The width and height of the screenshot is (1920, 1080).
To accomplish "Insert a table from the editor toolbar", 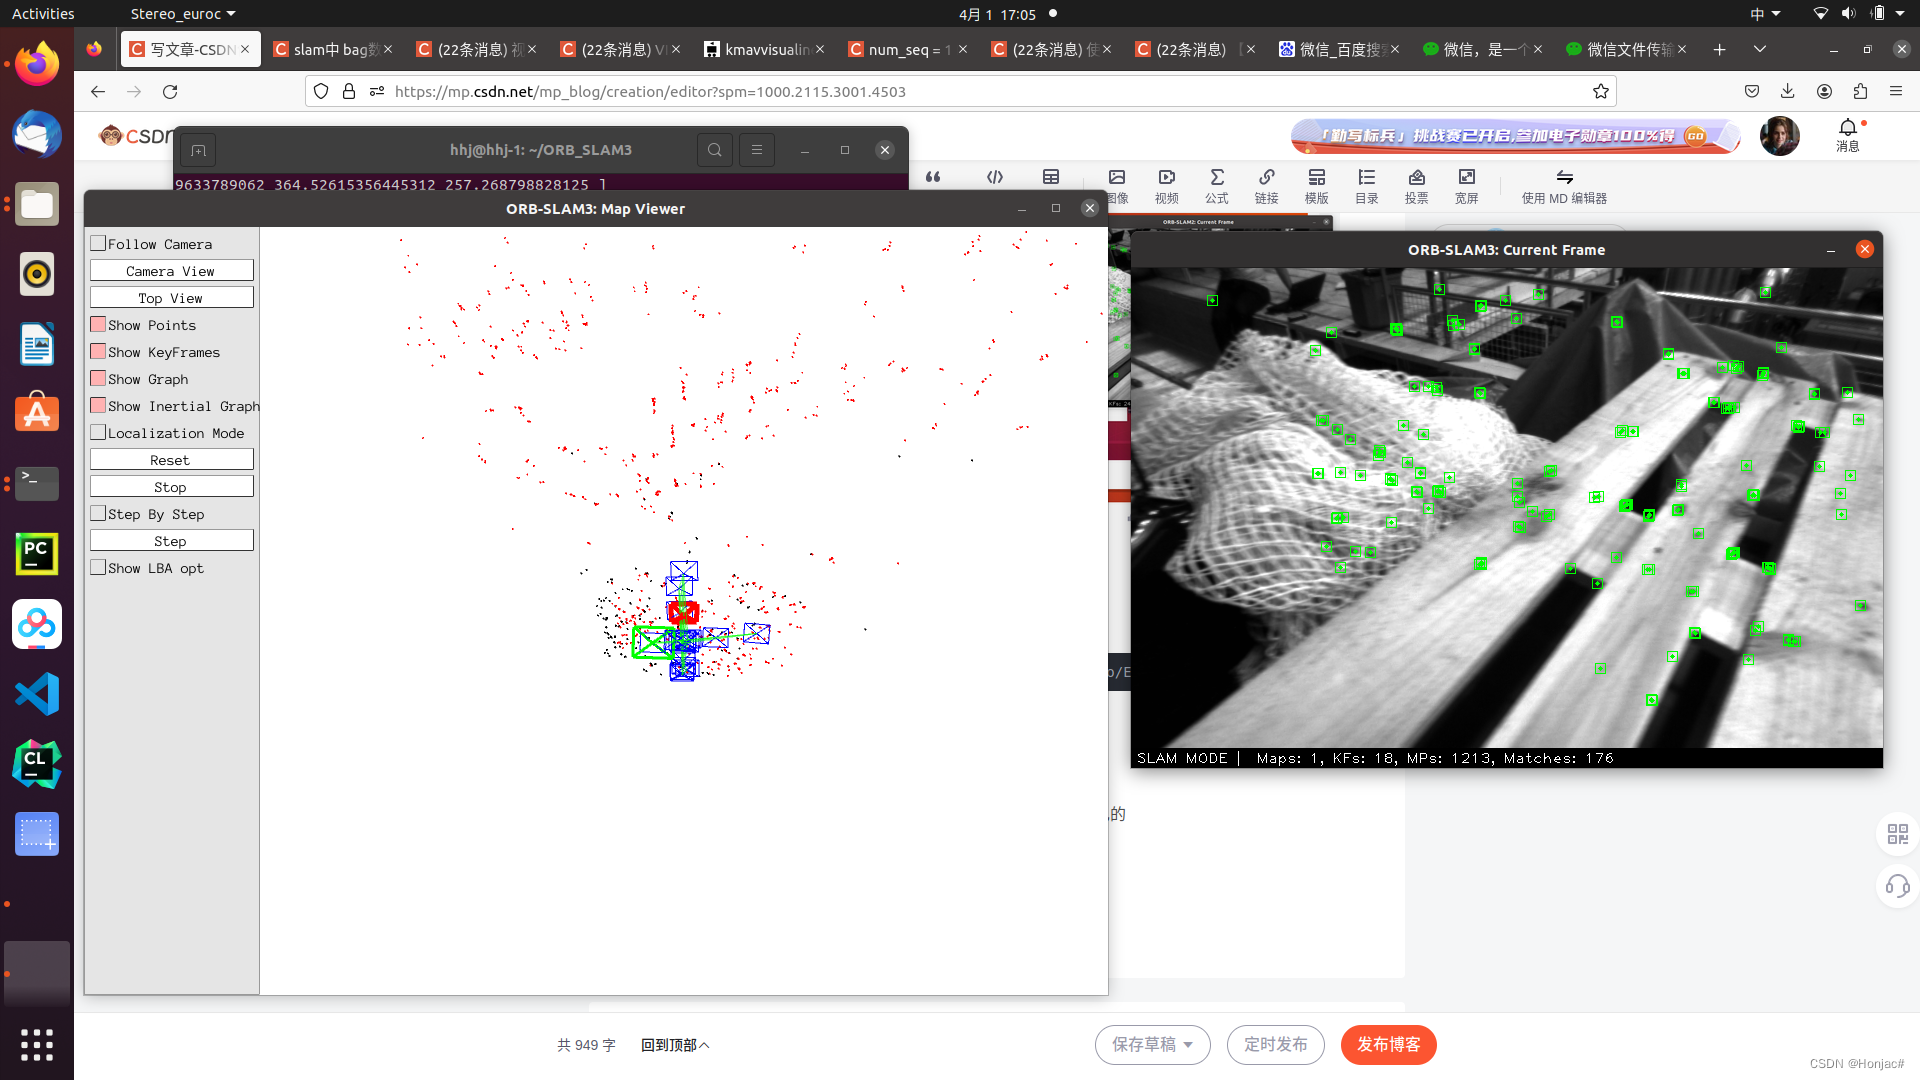I will pos(1051,177).
